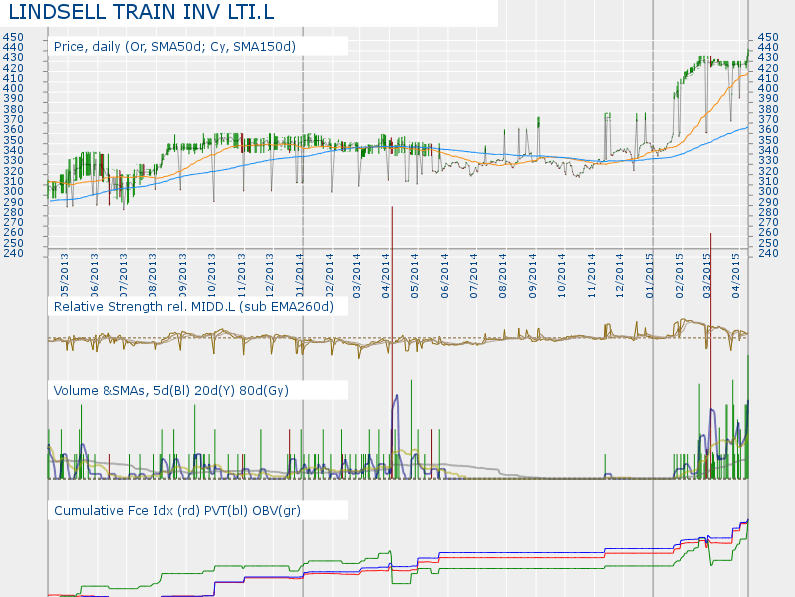Viewport: 795px width, 597px height.
Task: Click the 330 value on right price axis
Action: [768, 160]
